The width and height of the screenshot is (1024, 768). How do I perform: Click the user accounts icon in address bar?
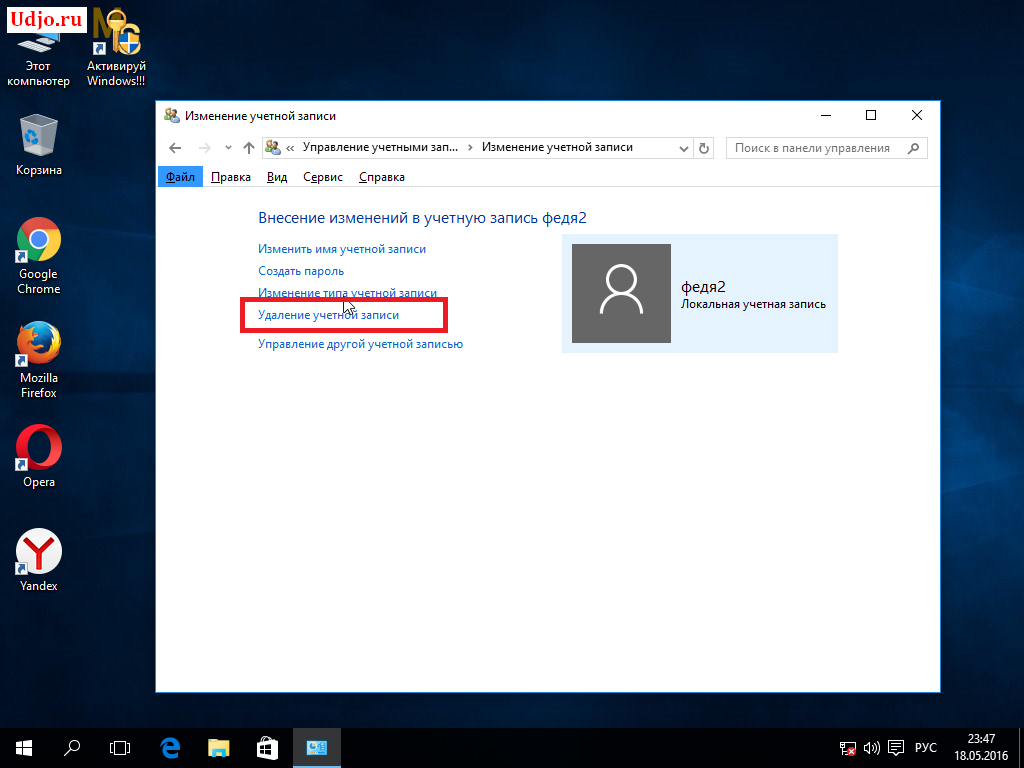pyautogui.click(x=273, y=148)
